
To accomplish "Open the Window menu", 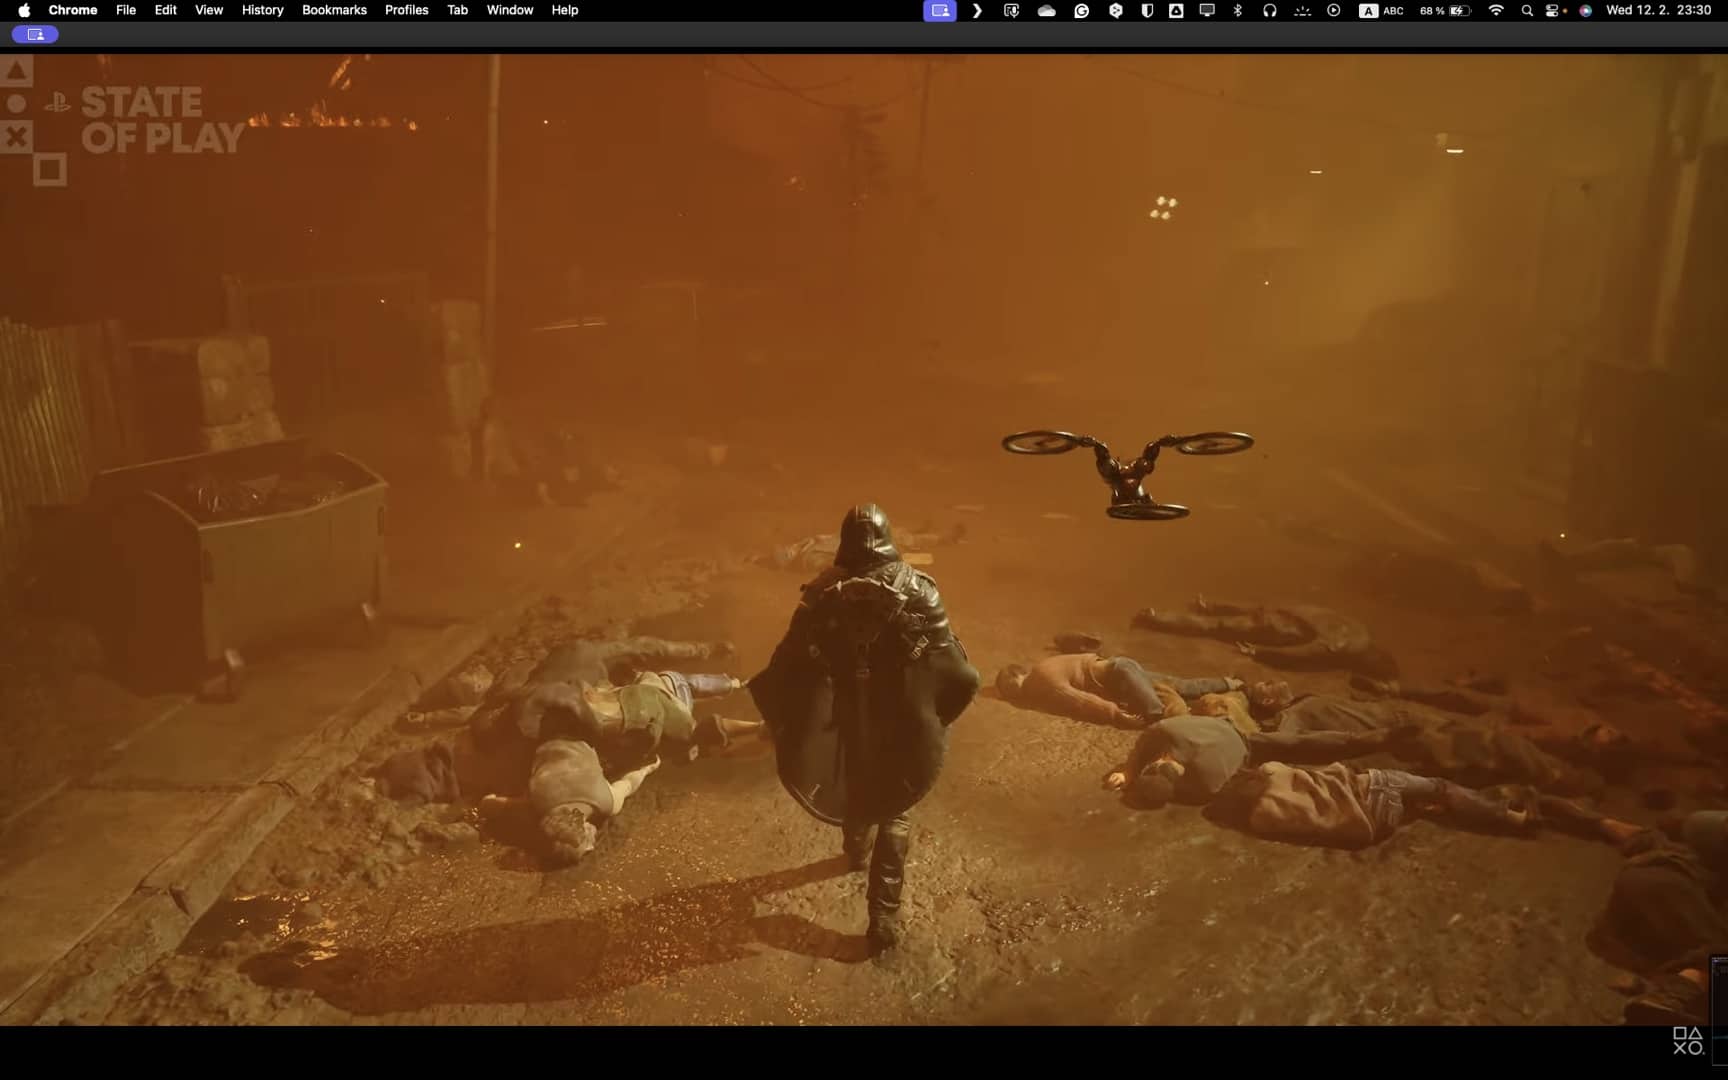I will pyautogui.click(x=510, y=10).
